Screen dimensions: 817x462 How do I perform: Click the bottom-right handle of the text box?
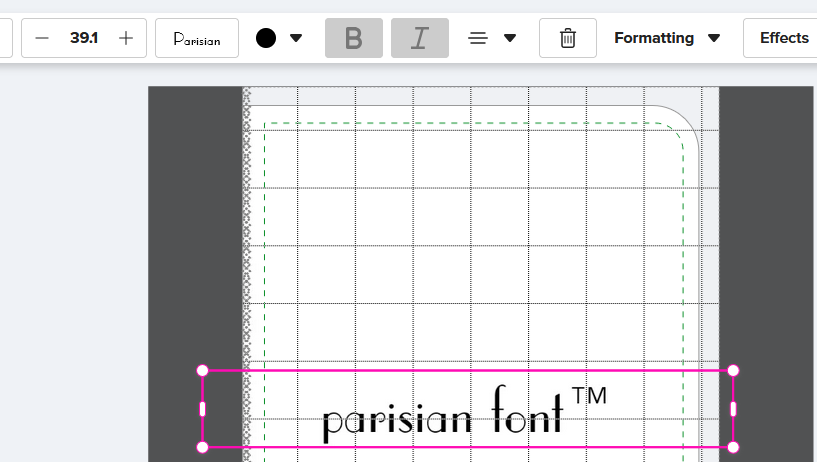click(733, 447)
